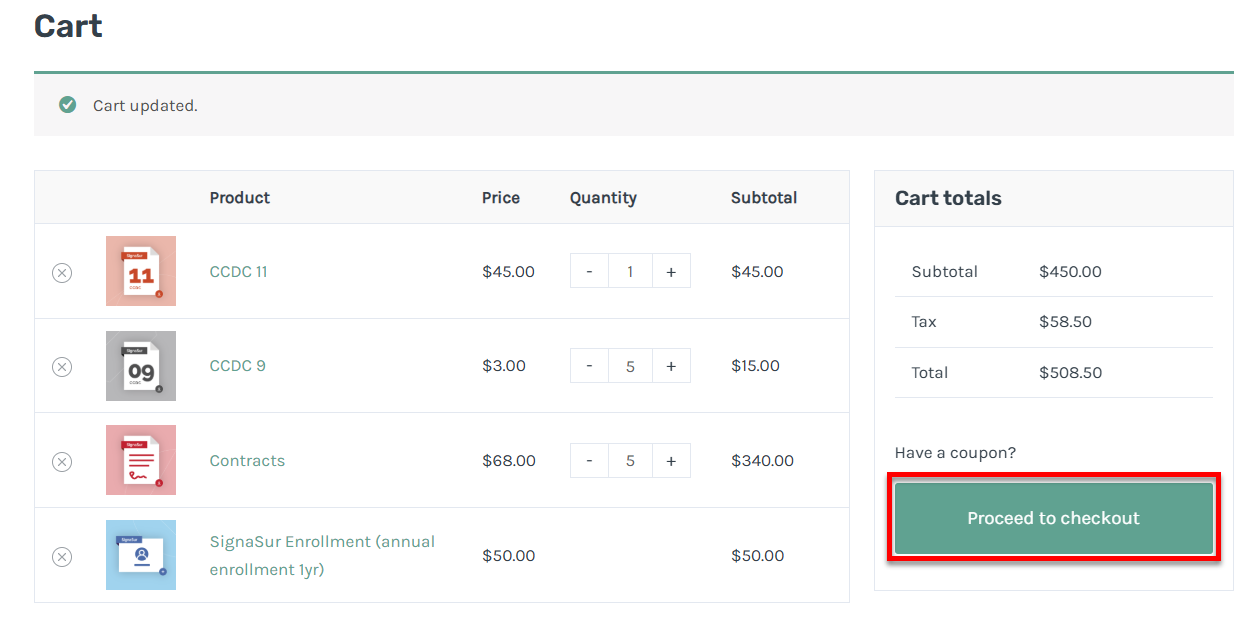Remove SignaSur Enrollment from the cart
The height and width of the screenshot is (634, 1258).
[x=62, y=556]
